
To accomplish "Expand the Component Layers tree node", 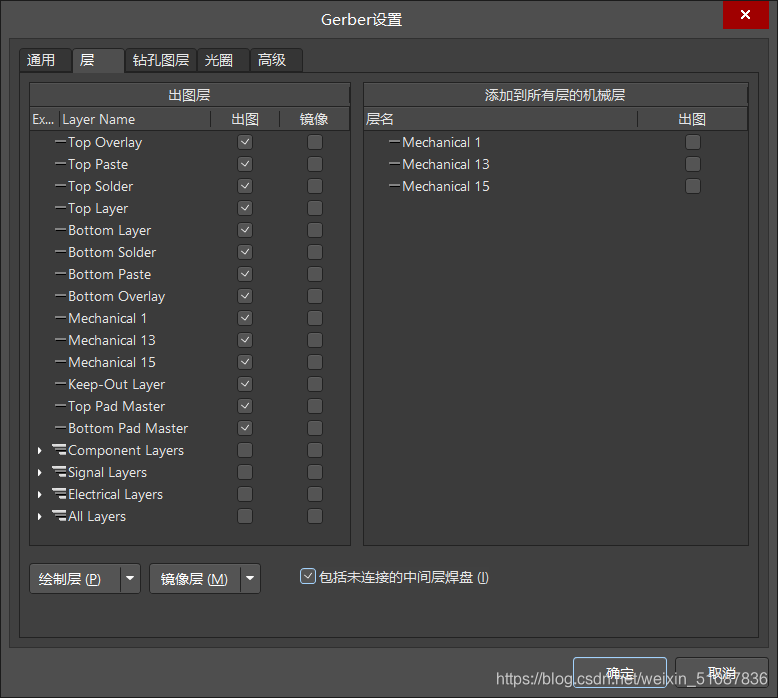I will pyautogui.click(x=40, y=450).
